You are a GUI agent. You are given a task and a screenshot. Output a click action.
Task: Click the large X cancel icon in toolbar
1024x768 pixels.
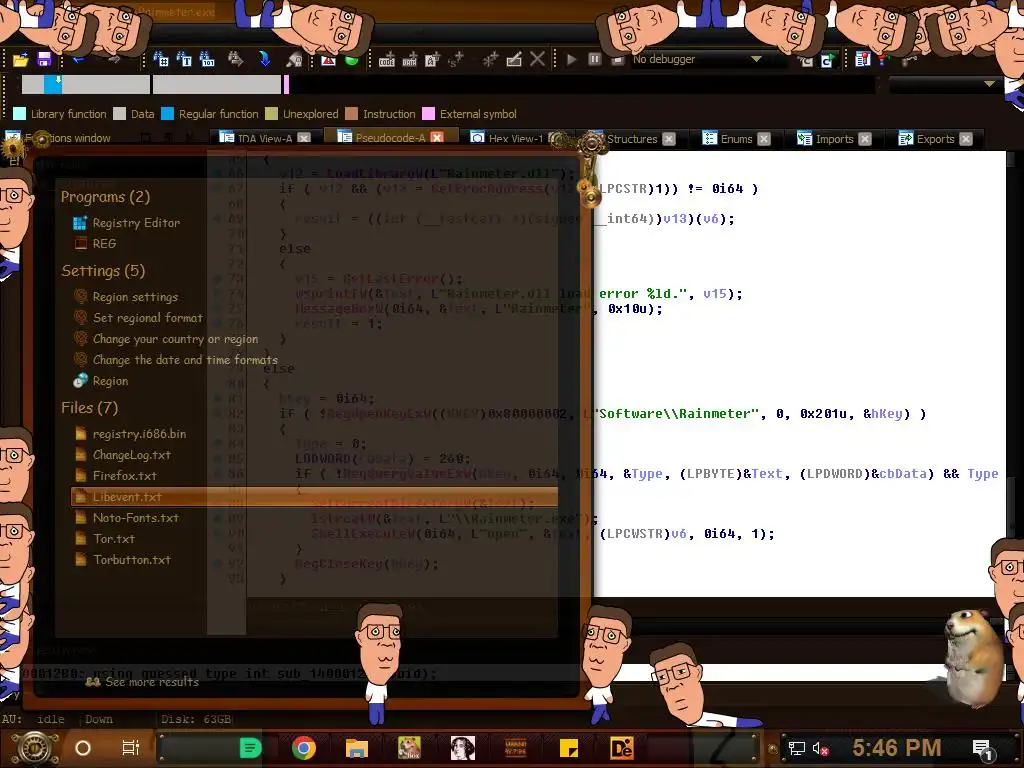tap(537, 59)
